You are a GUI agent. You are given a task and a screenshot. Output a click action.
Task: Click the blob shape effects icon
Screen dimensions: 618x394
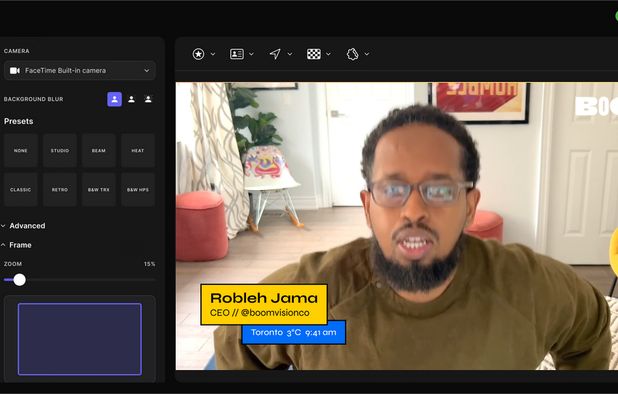coord(352,54)
